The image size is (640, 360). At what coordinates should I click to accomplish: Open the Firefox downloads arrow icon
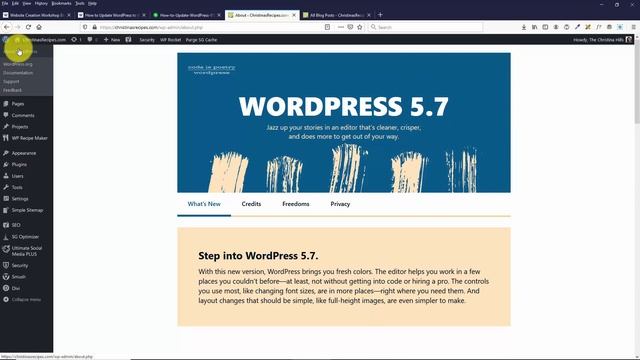(524, 27)
